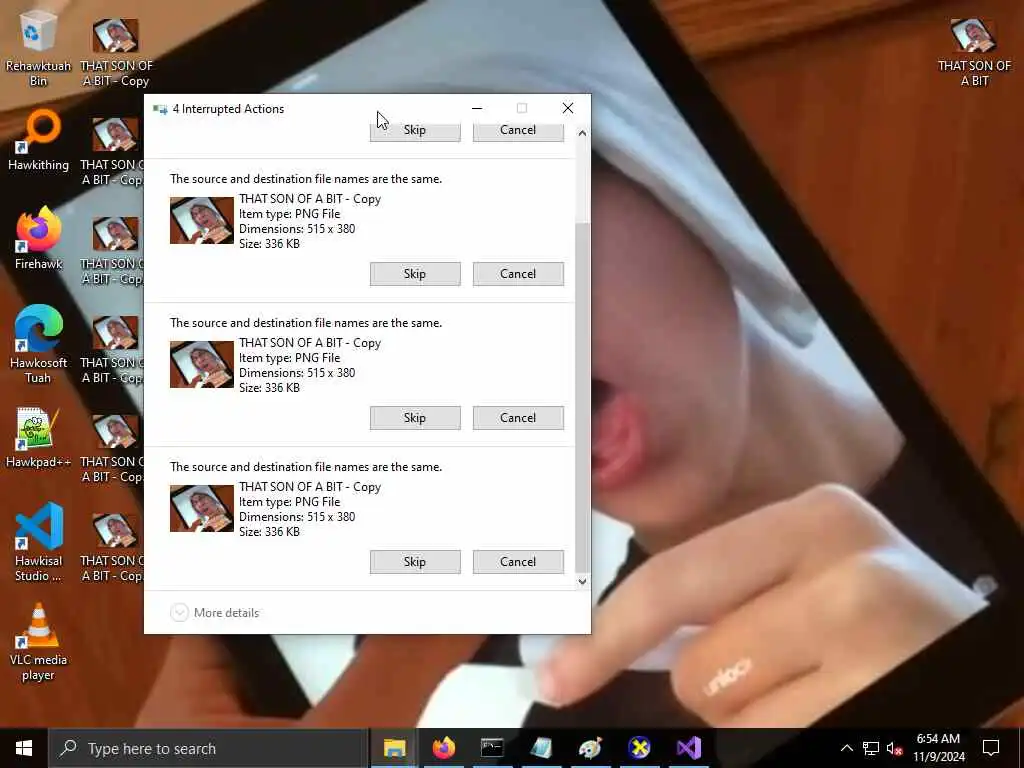Click the vertical scrollbar thumb in dialog

582,397
